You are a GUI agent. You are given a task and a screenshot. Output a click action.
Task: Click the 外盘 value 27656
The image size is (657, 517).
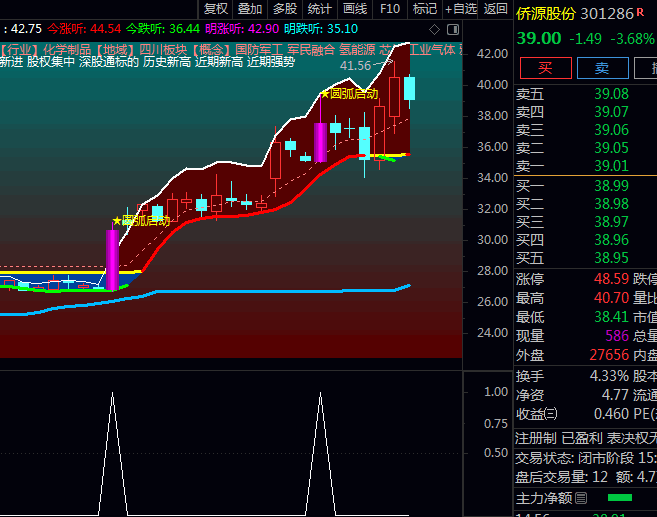click(x=609, y=355)
